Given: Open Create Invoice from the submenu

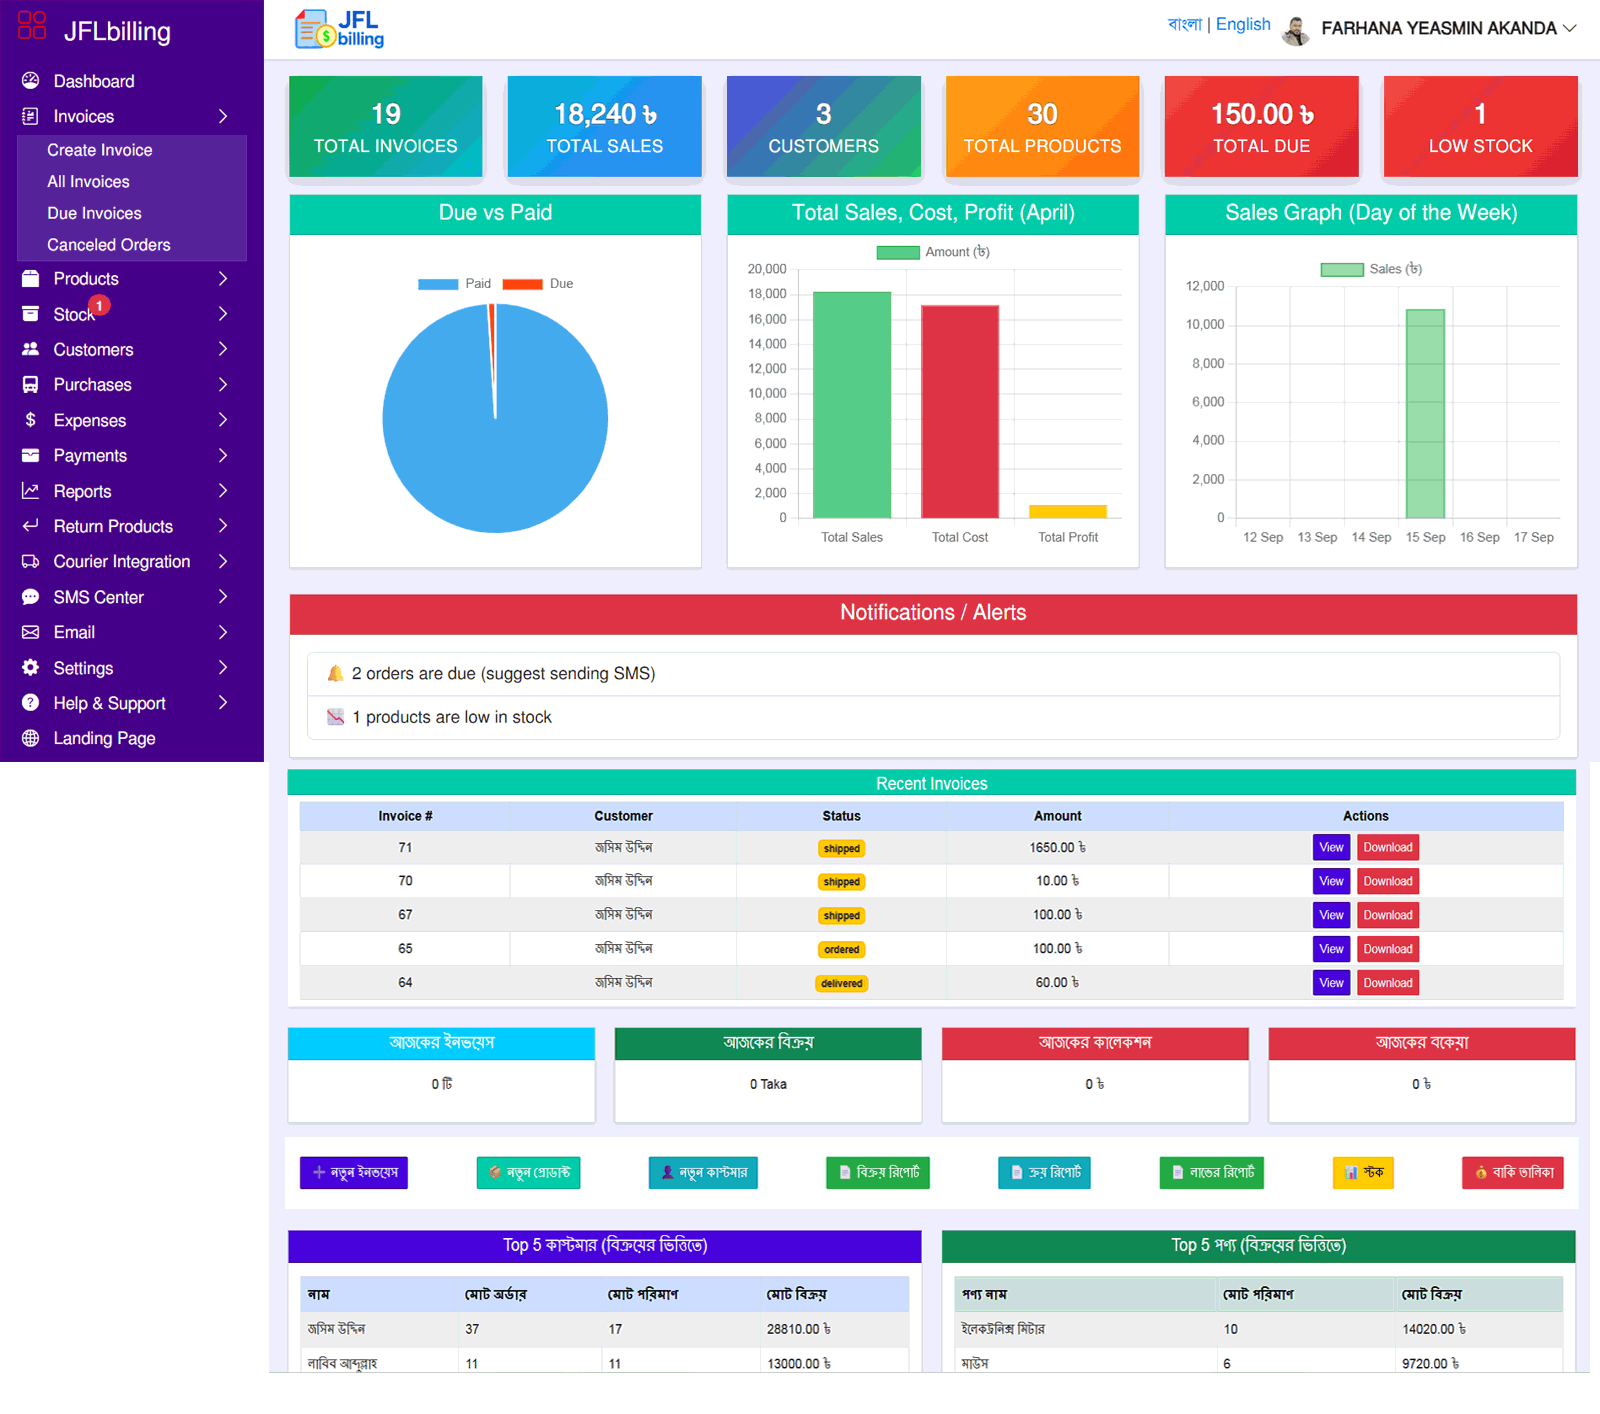Looking at the screenshot, I should [100, 150].
